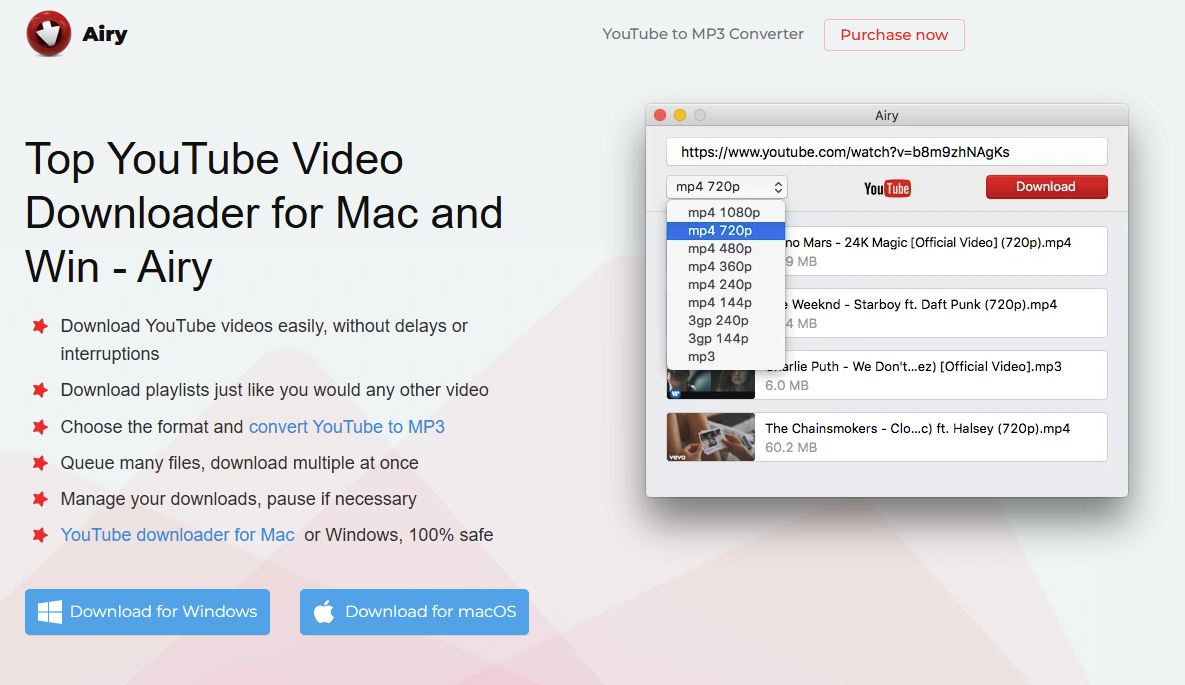Open the mp4 720p format dropdown
The width and height of the screenshot is (1185, 685).
[x=727, y=187]
